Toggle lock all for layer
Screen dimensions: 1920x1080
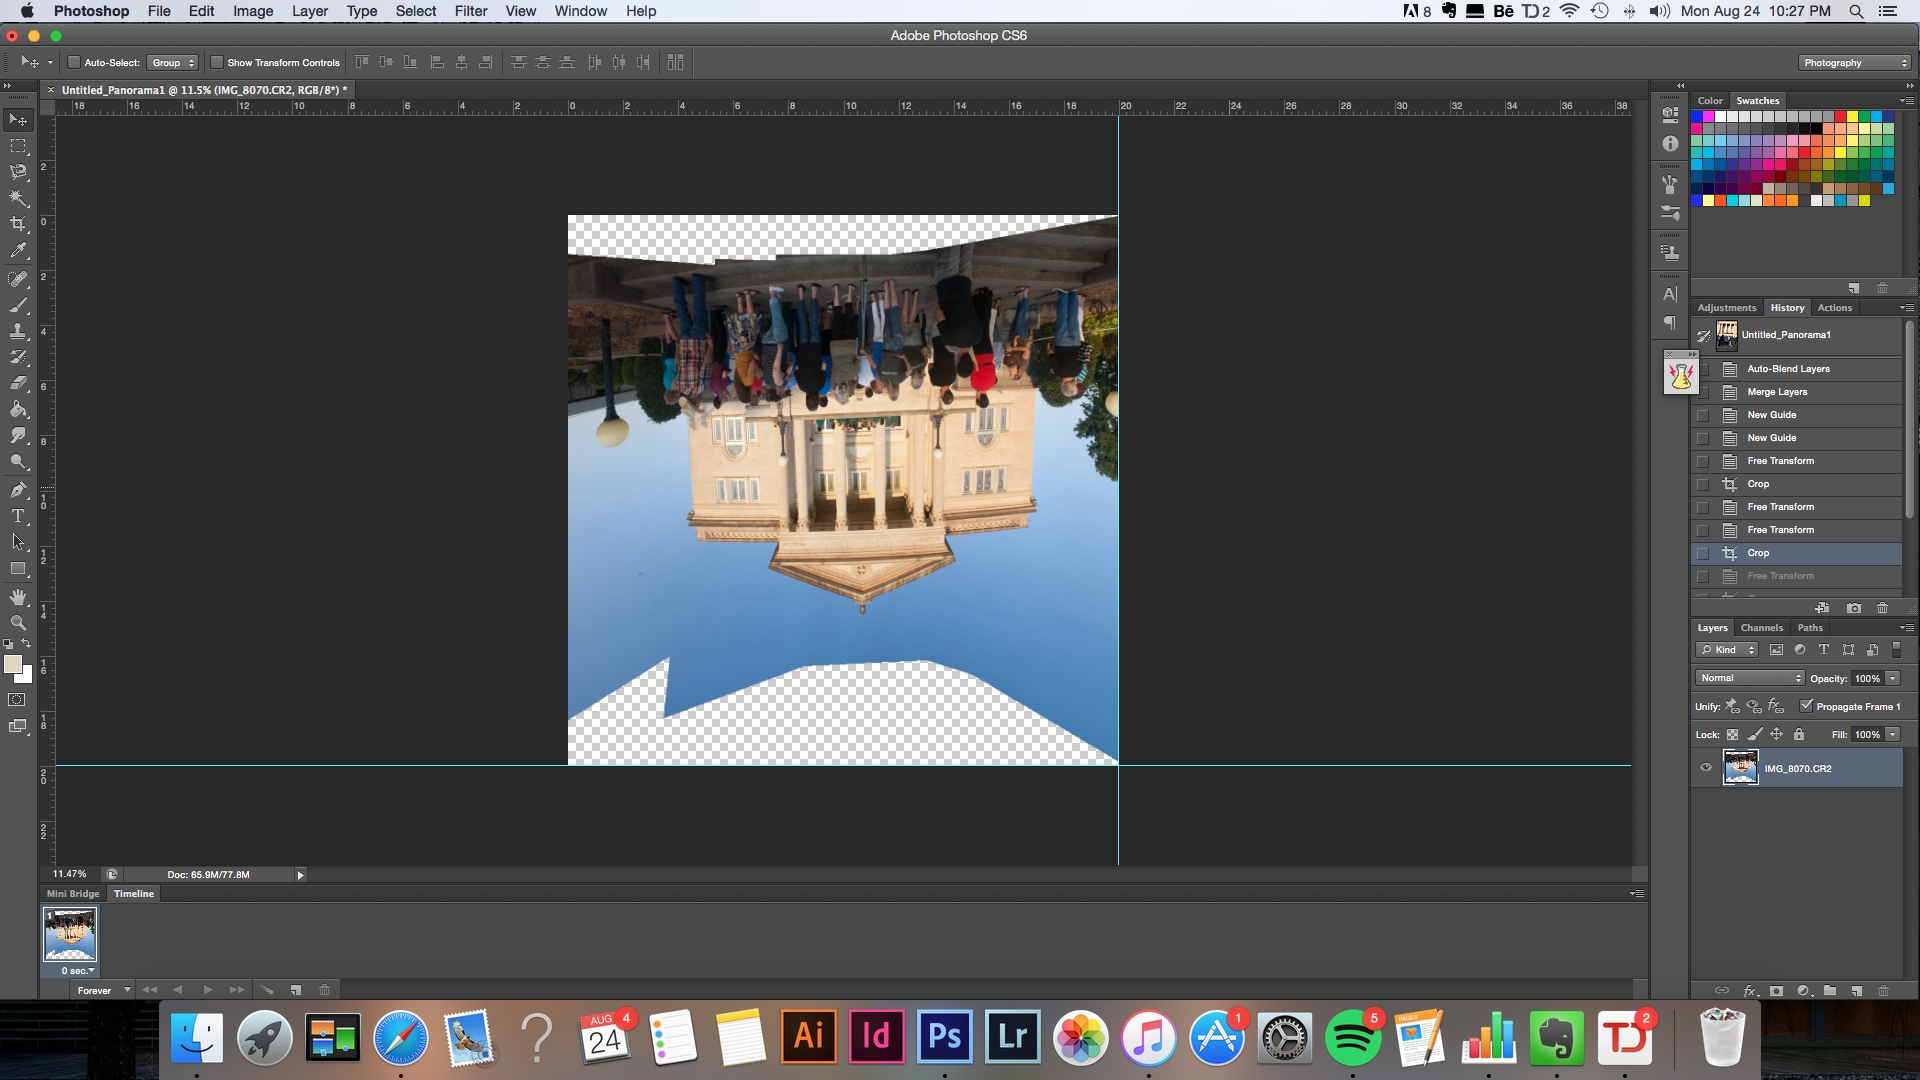(x=1799, y=734)
